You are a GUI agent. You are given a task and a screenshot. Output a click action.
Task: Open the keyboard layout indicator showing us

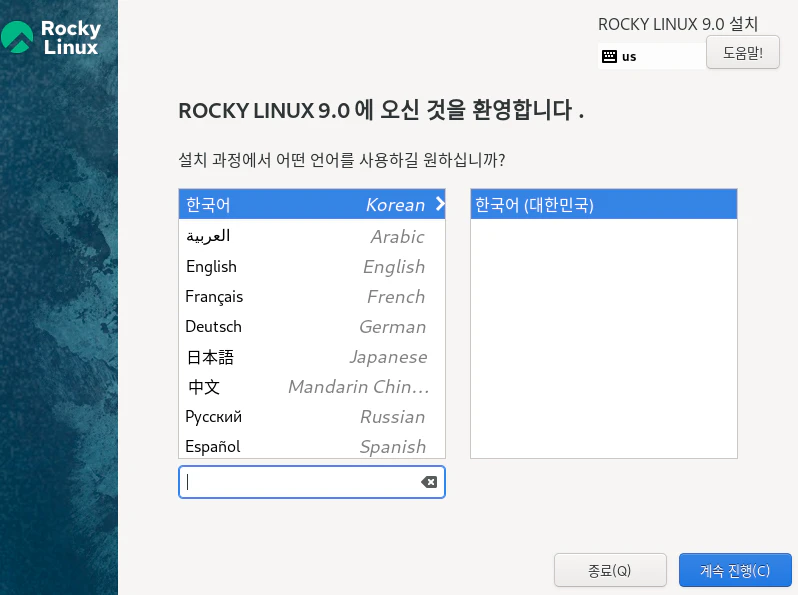coord(652,56)
